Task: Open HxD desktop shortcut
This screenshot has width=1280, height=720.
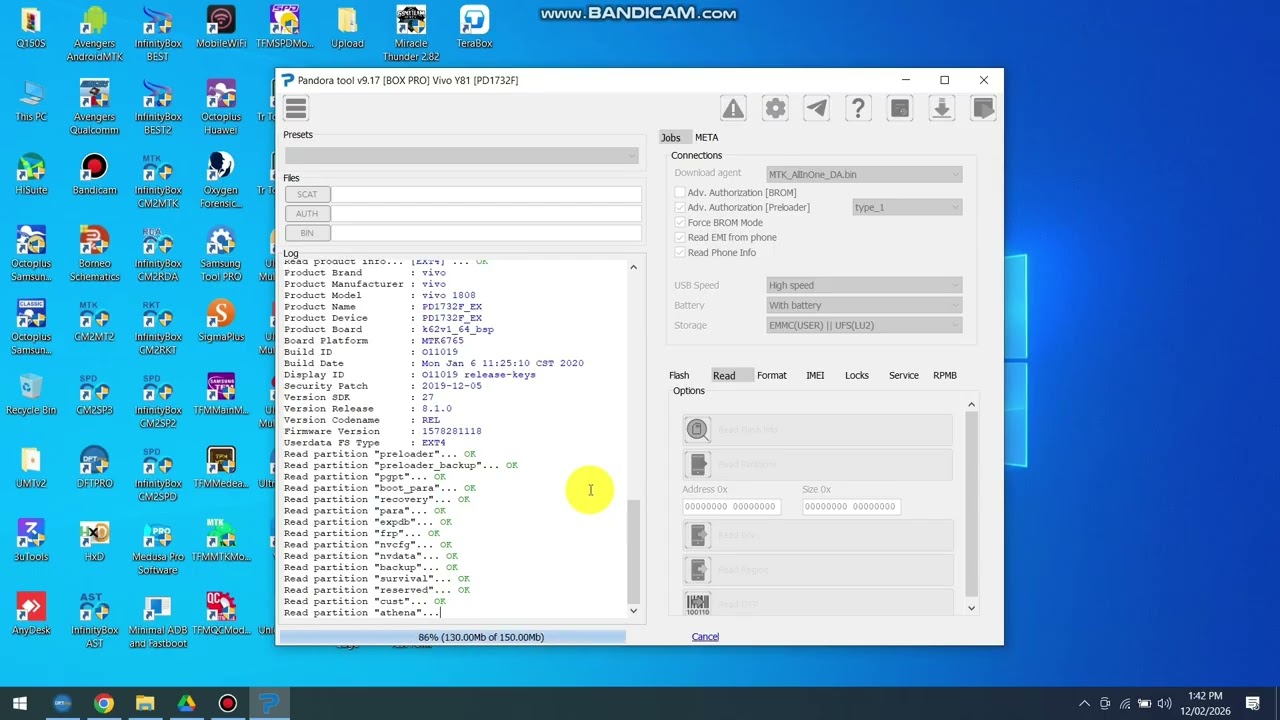Action: [94, 541]
